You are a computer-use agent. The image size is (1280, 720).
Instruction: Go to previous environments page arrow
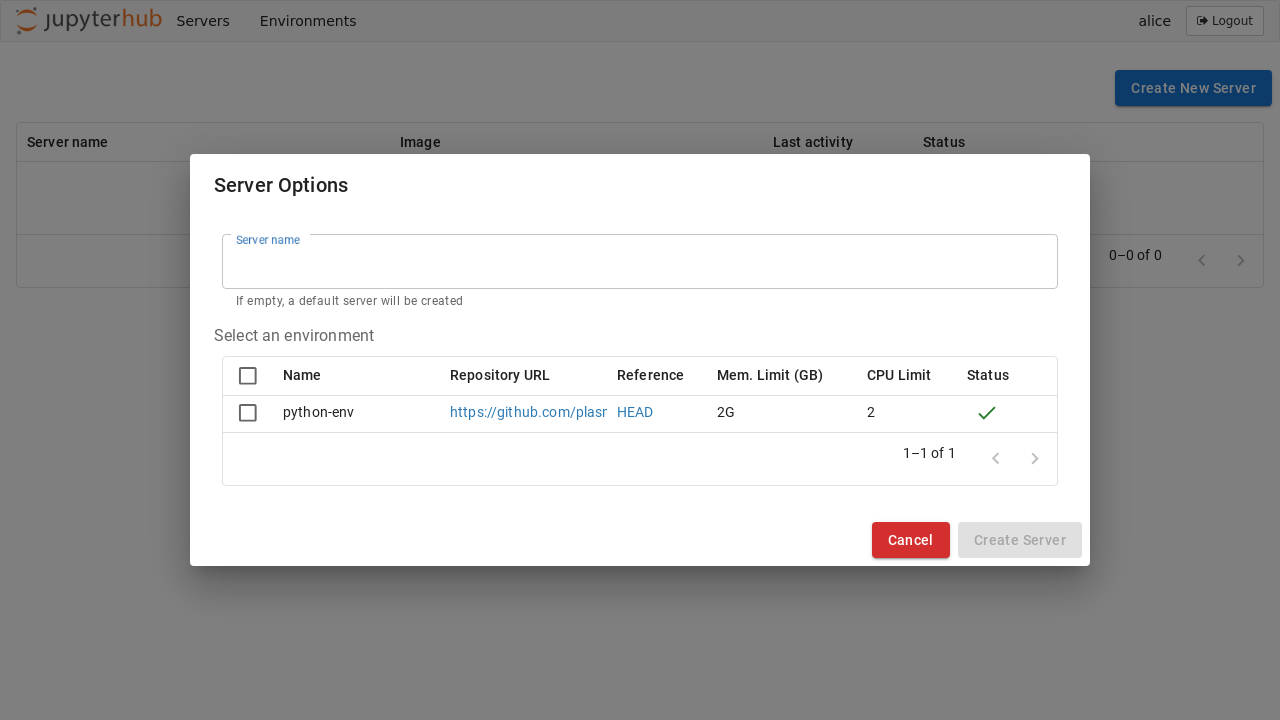(x=995, y=459)
